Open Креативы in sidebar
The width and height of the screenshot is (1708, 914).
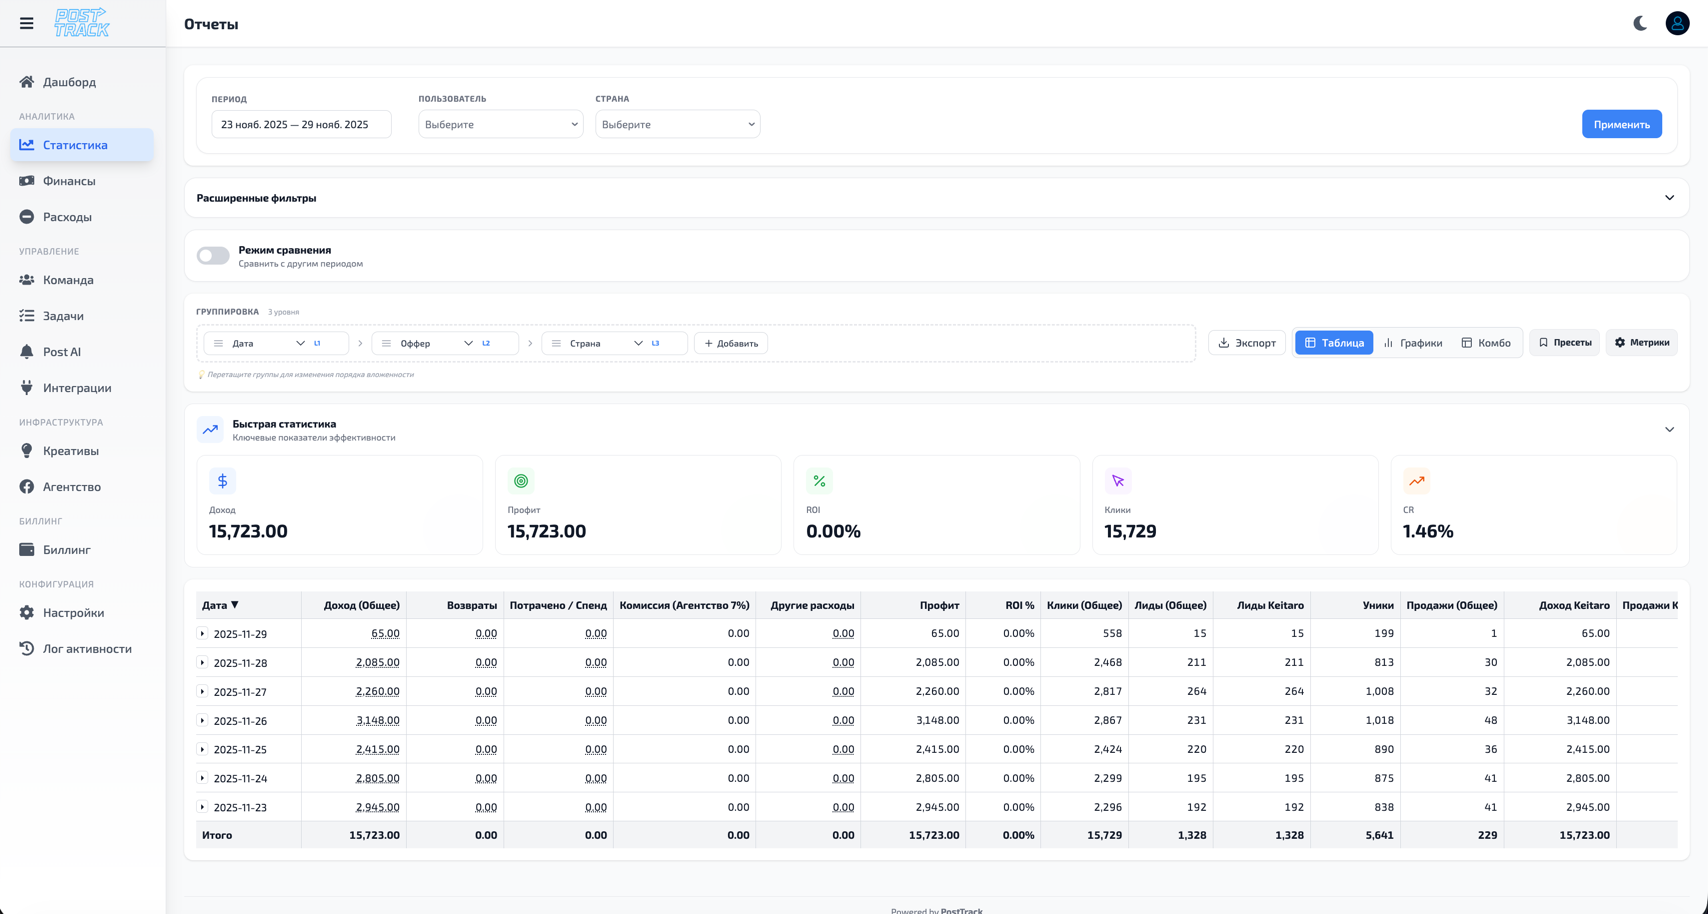(x=70, y=451)
